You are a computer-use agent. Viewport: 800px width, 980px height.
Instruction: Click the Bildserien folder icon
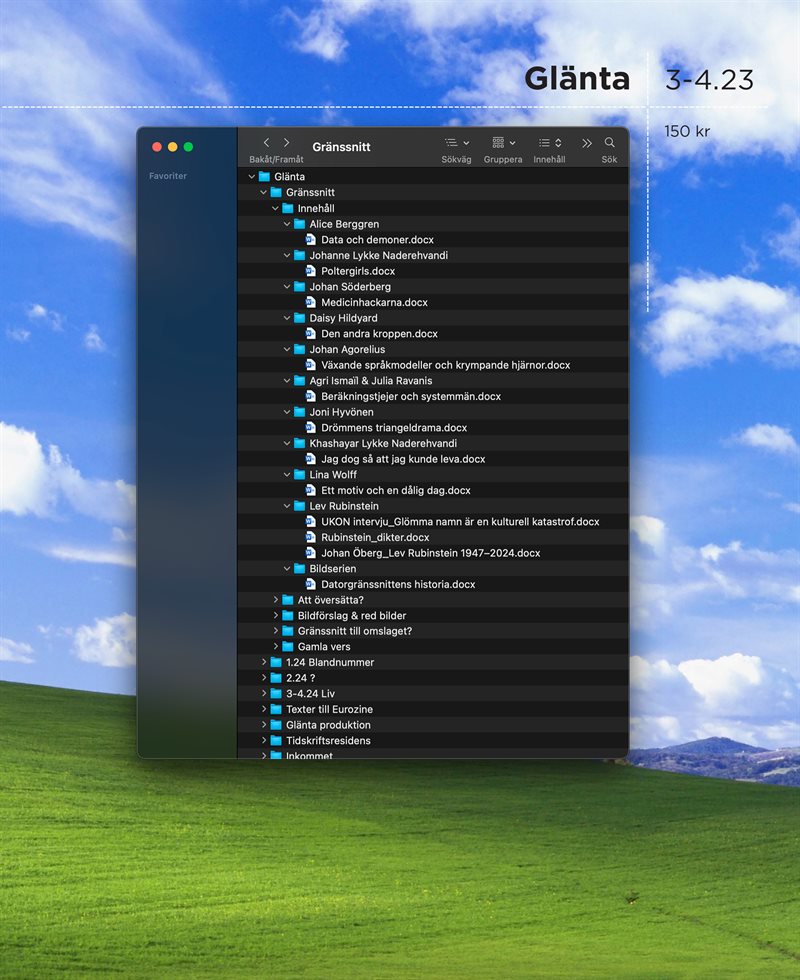coord(300,569)
